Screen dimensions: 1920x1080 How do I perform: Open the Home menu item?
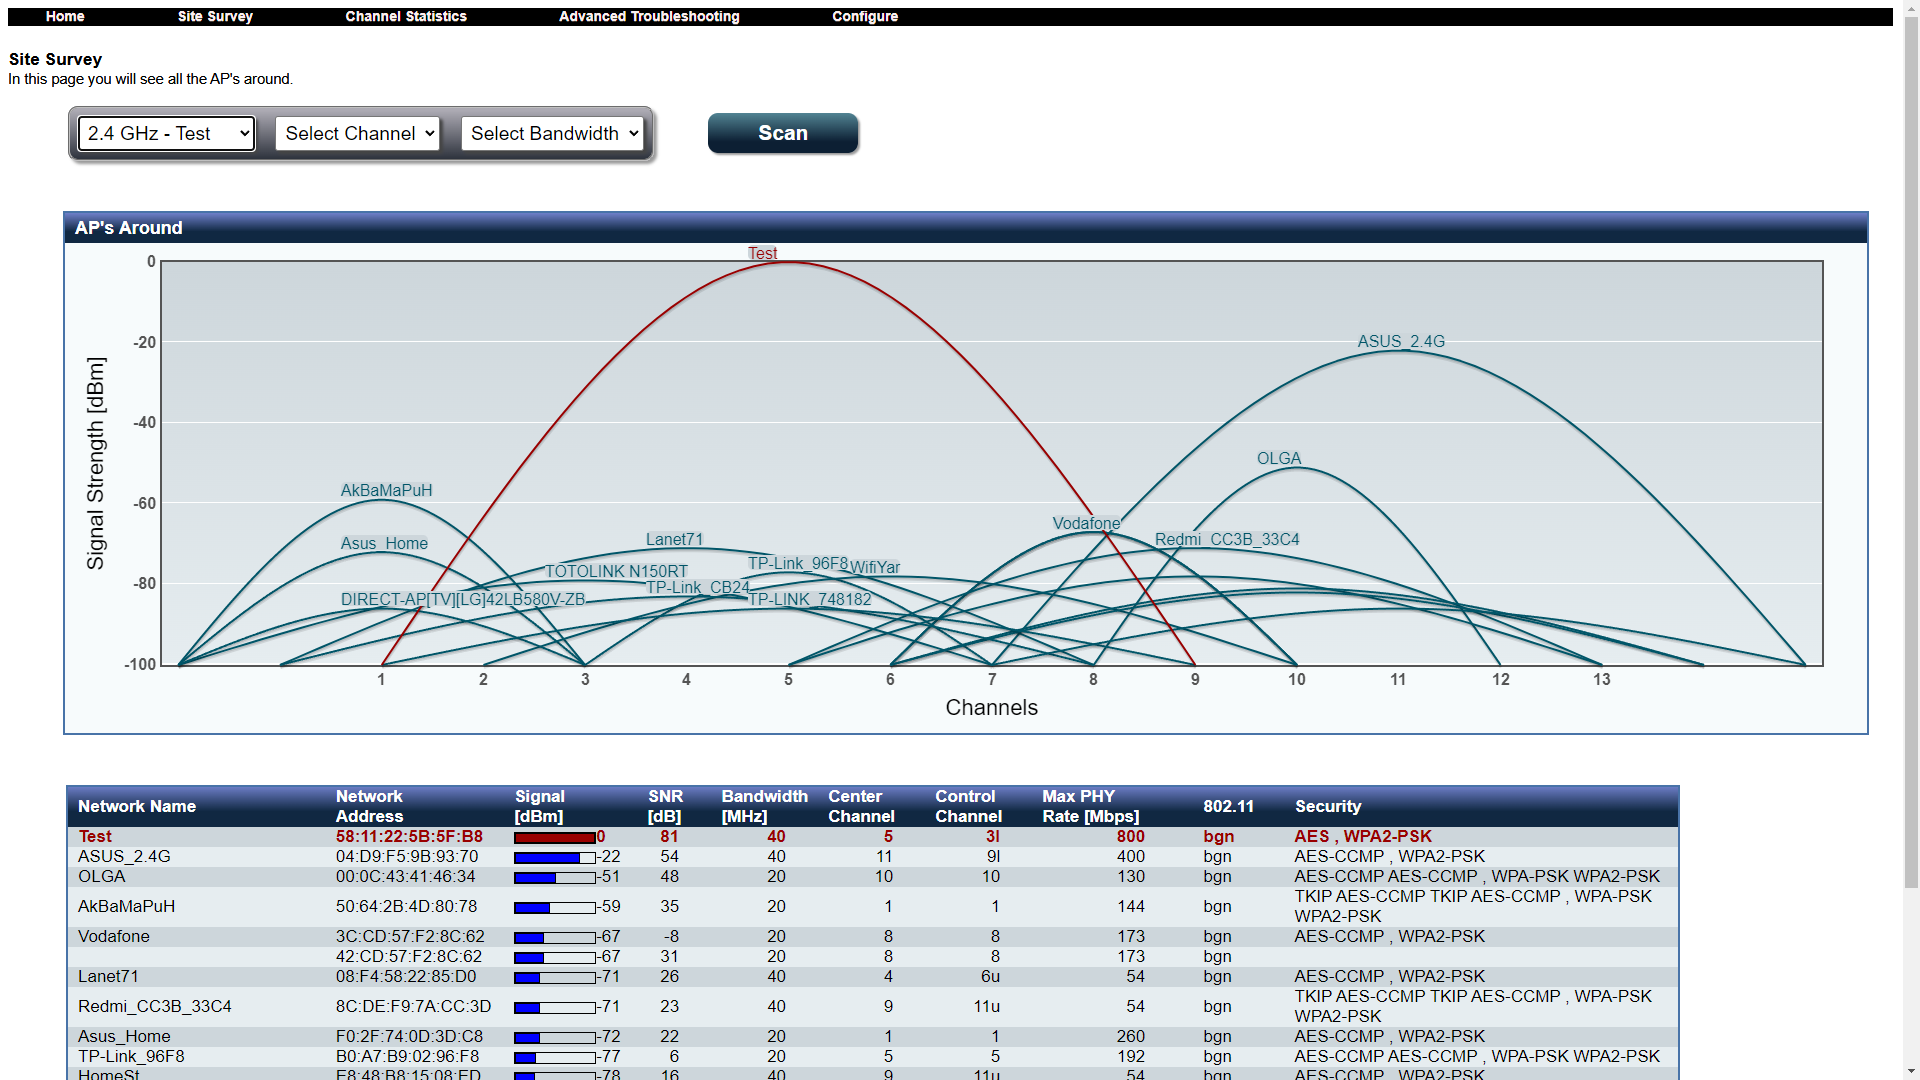65,16
